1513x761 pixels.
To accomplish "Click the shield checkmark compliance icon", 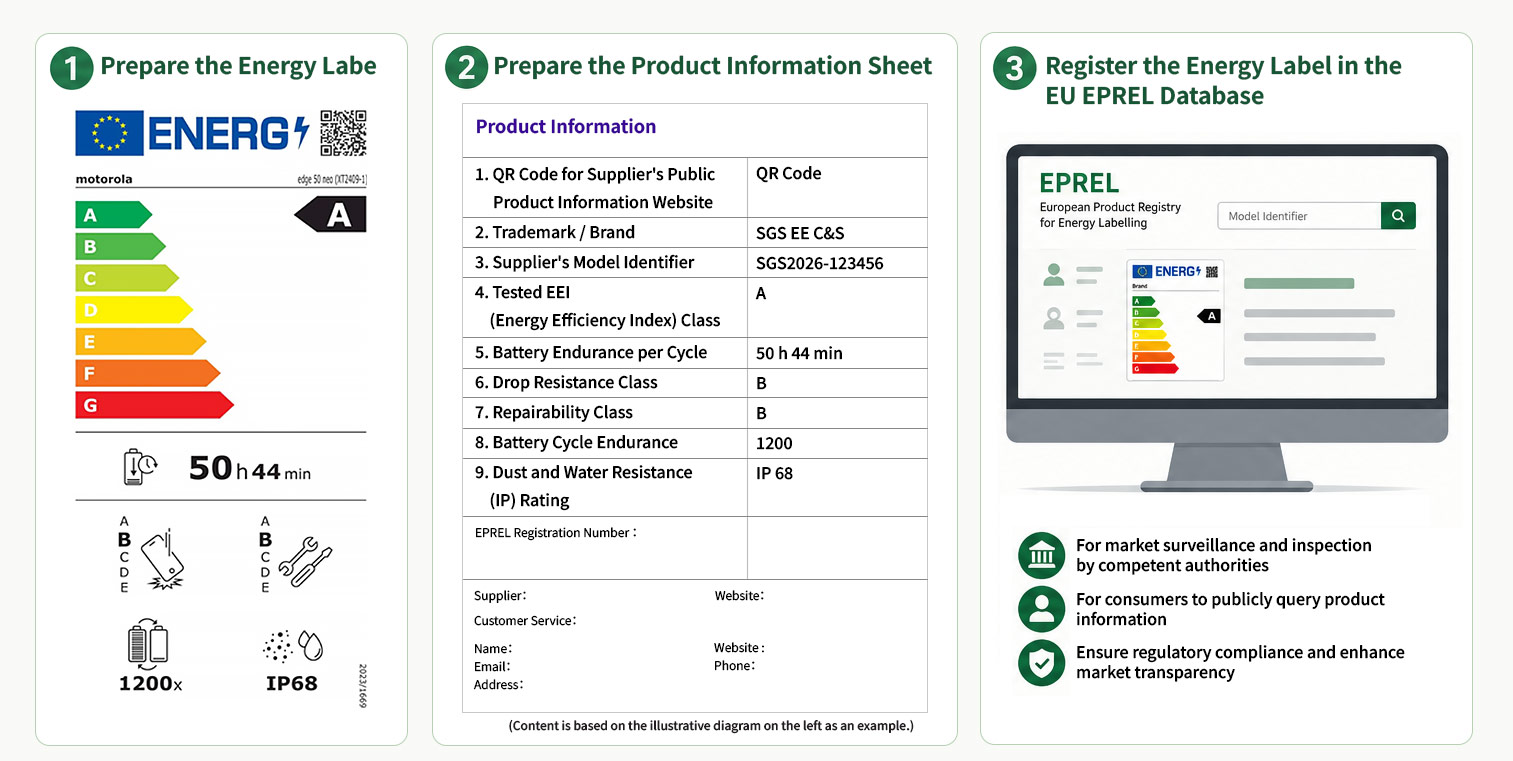I will [x=1041, y=662].
